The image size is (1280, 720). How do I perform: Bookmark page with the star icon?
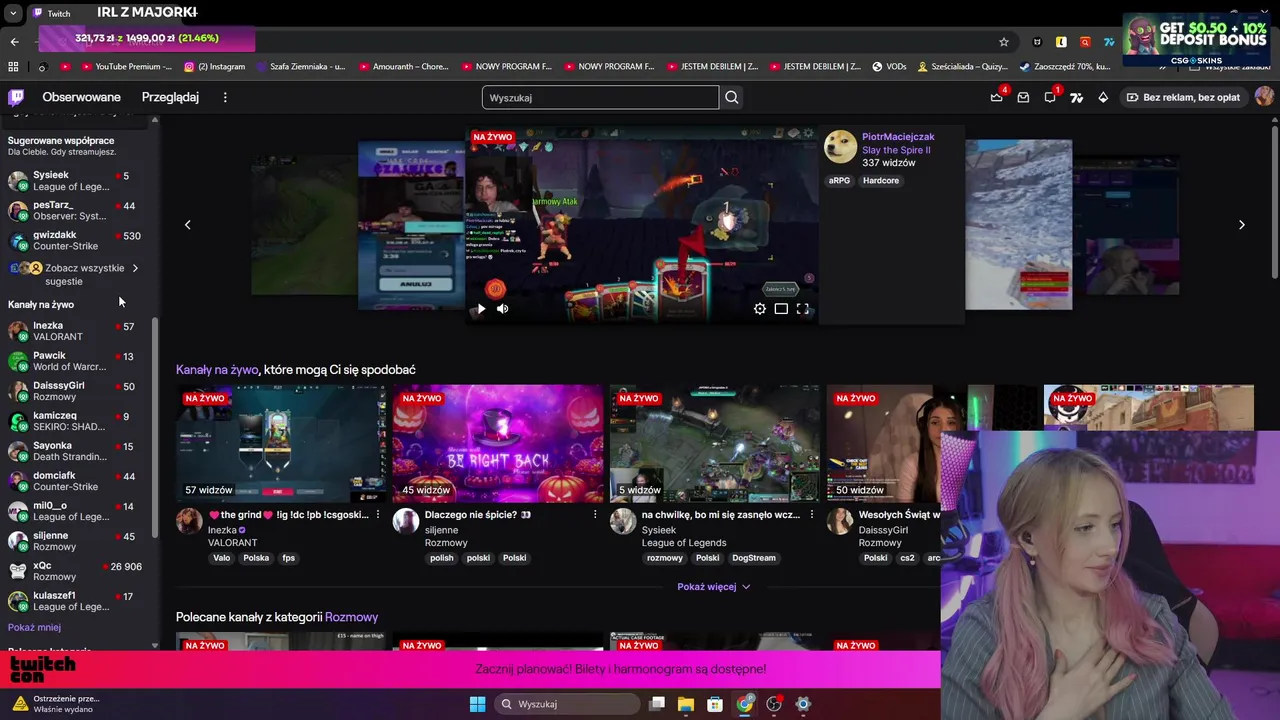pyautogui.click(x=1004, y=42)
